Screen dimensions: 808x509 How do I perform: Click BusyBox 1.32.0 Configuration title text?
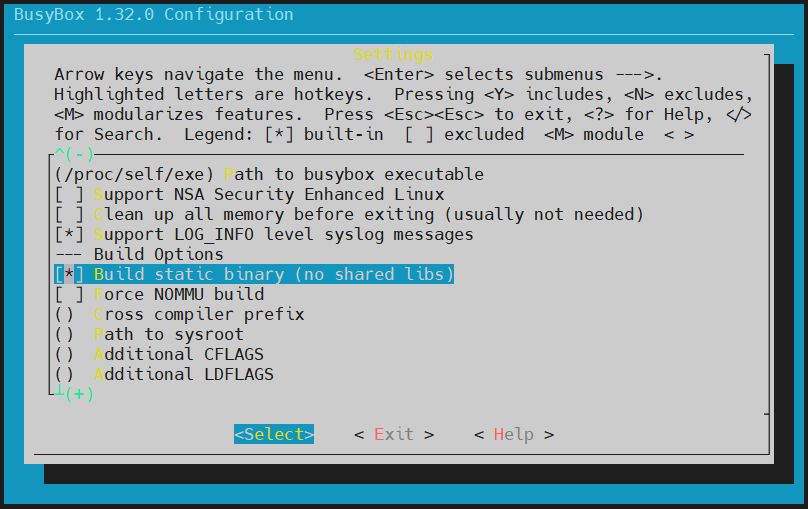pos(154,14)
